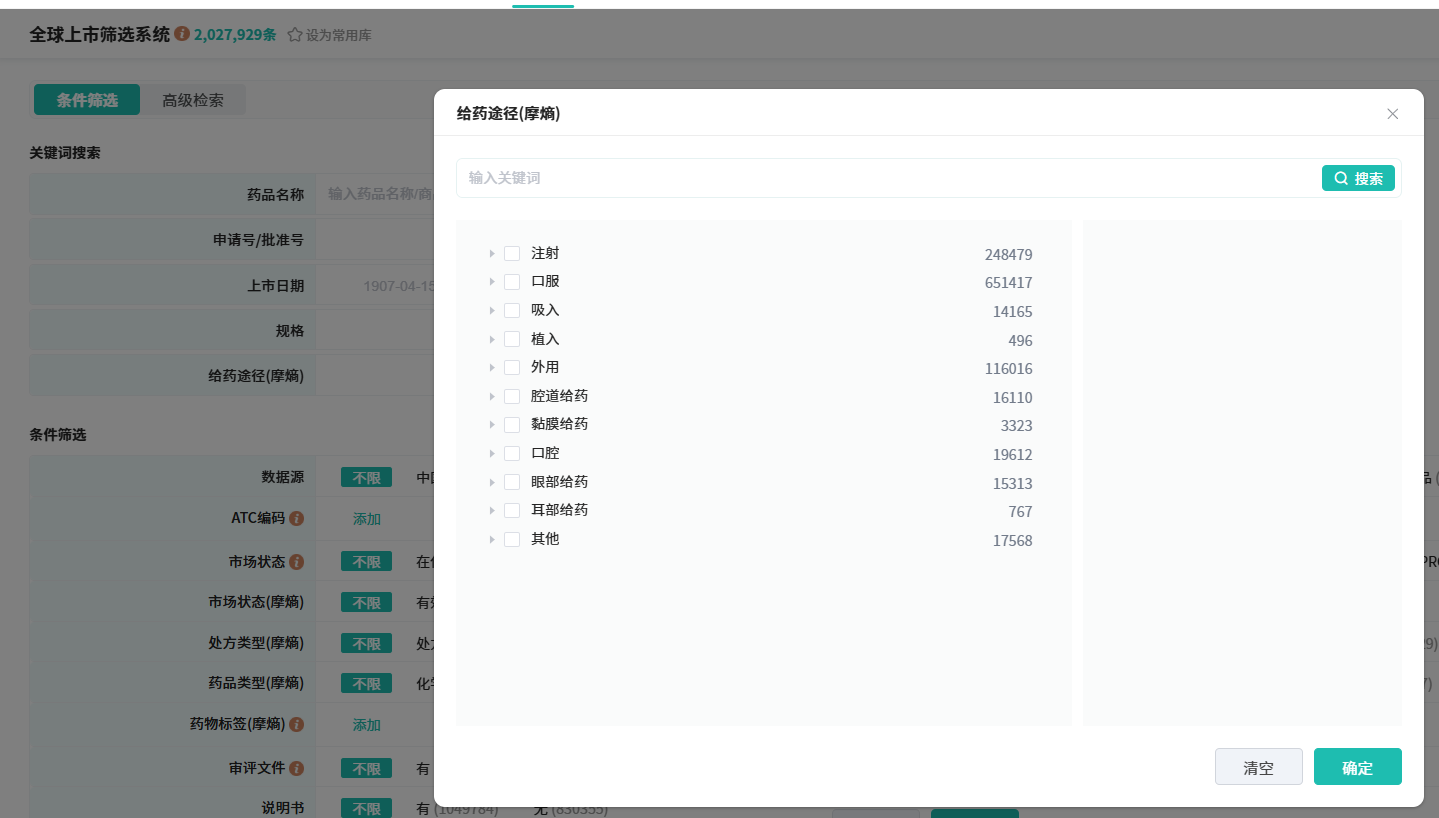Select the 条件筛选 tab
The width and height of the screenshot is (1439, 818).
pyautogui.click(x=87, y=101)
